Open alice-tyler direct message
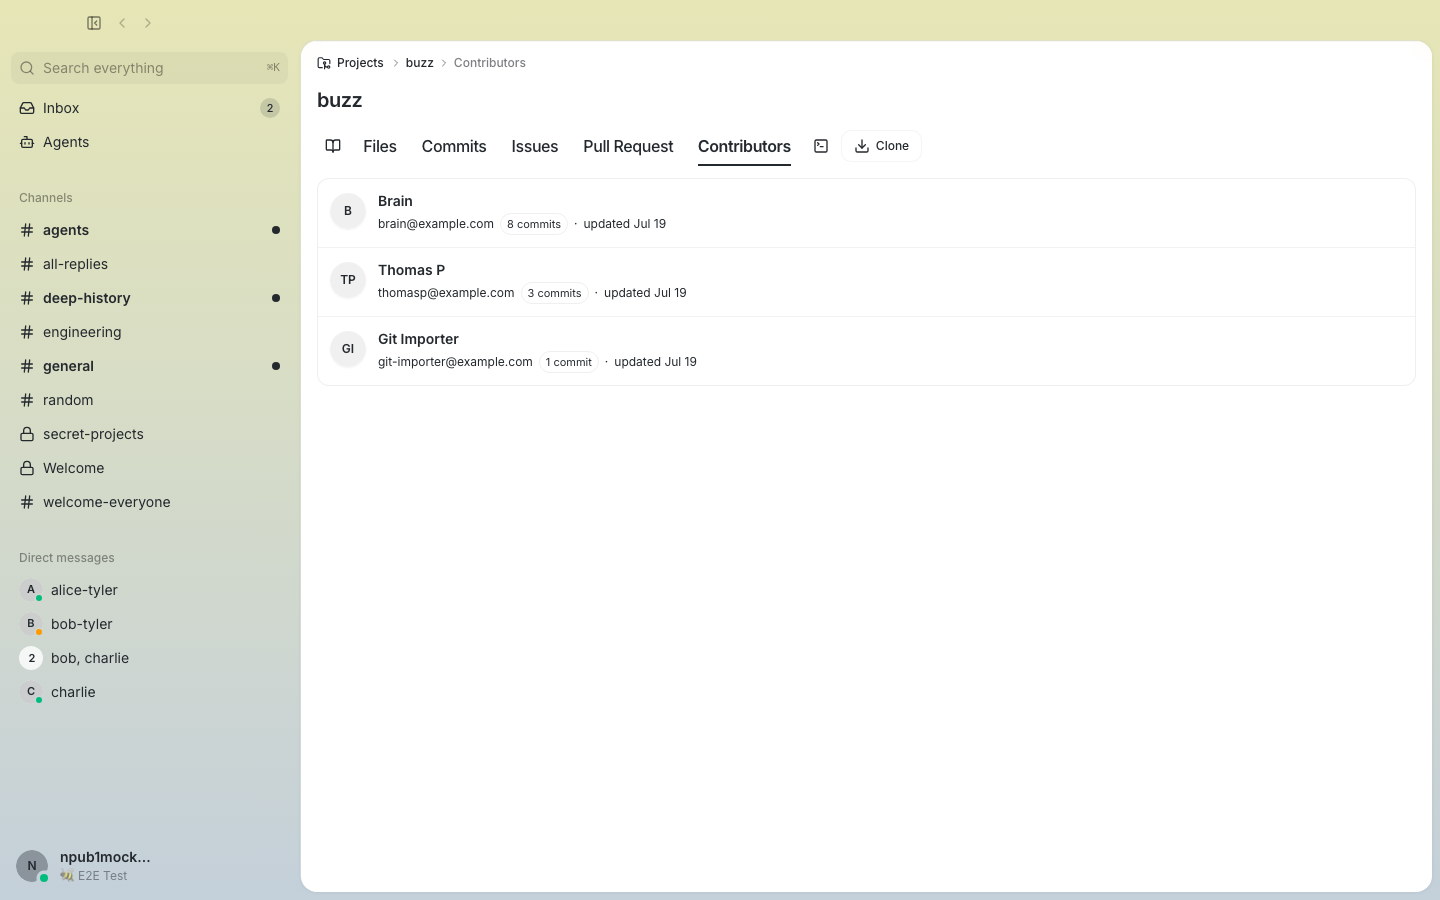Viewport: 1440px width, 900px height. [149, 590]
